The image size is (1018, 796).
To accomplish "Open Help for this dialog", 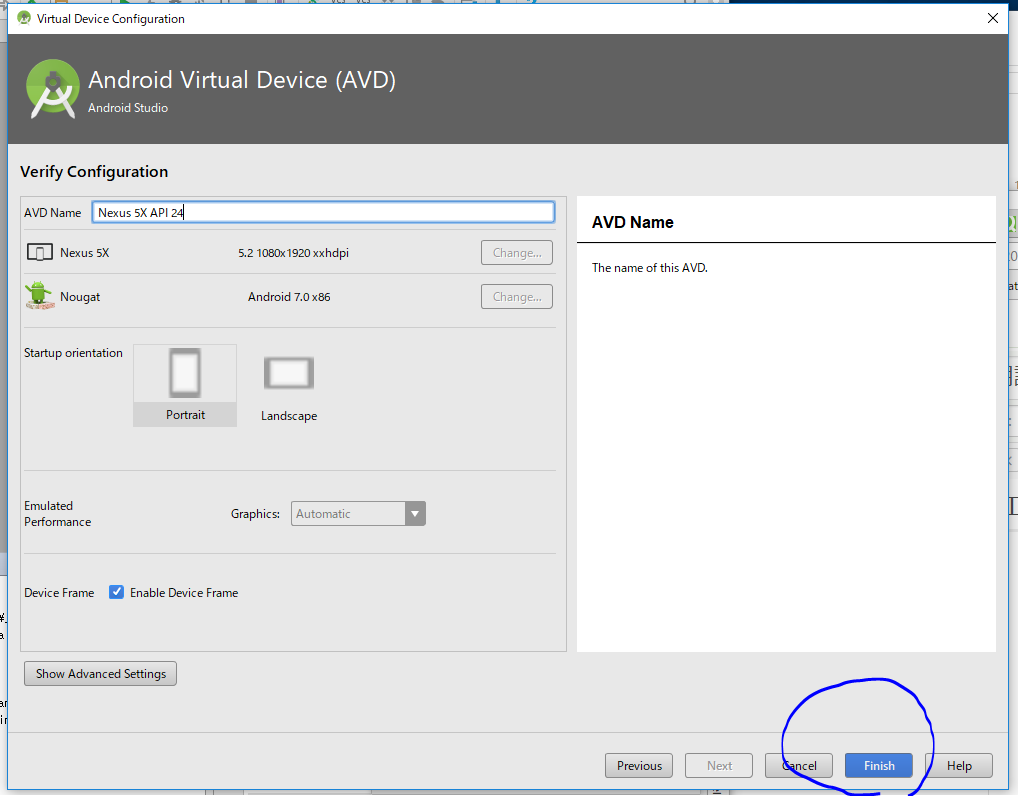I will [958, 765].
